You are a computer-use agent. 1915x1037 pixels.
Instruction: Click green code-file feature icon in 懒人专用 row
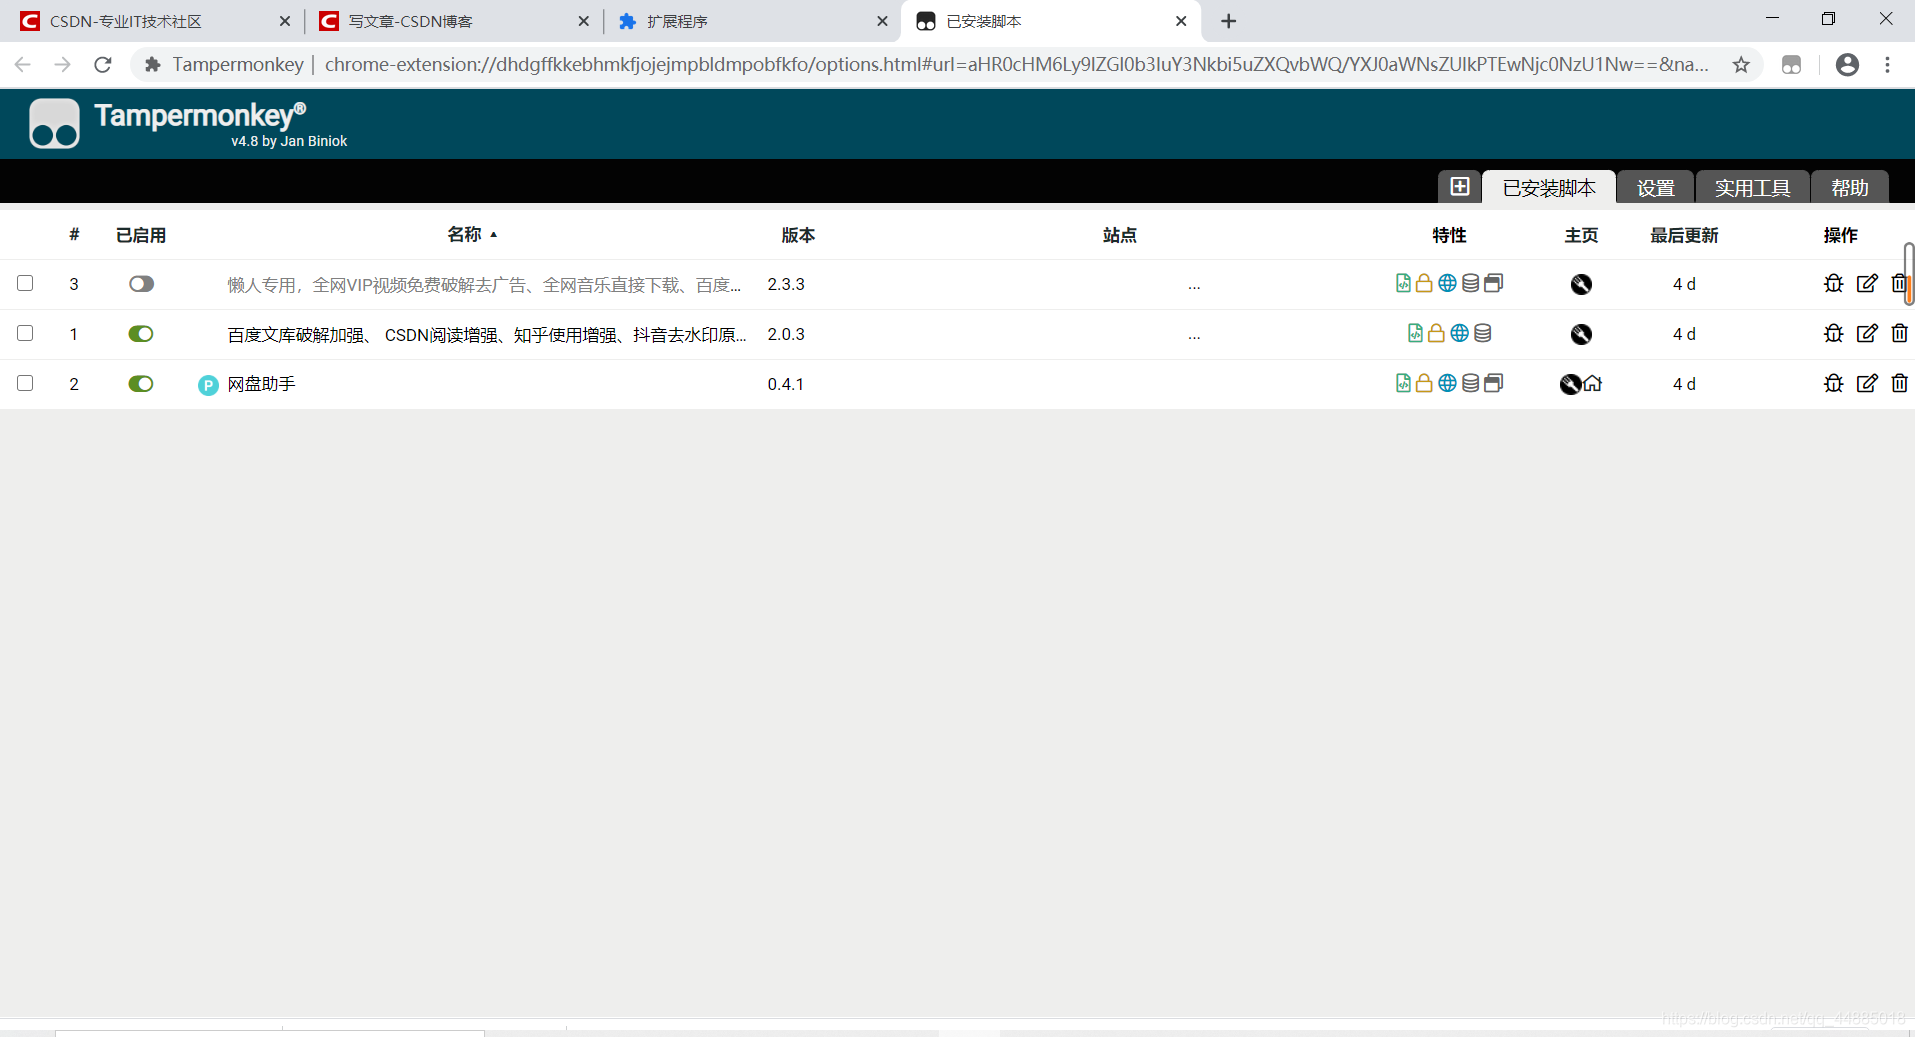pyautogui.click(x=1403, y=283)
